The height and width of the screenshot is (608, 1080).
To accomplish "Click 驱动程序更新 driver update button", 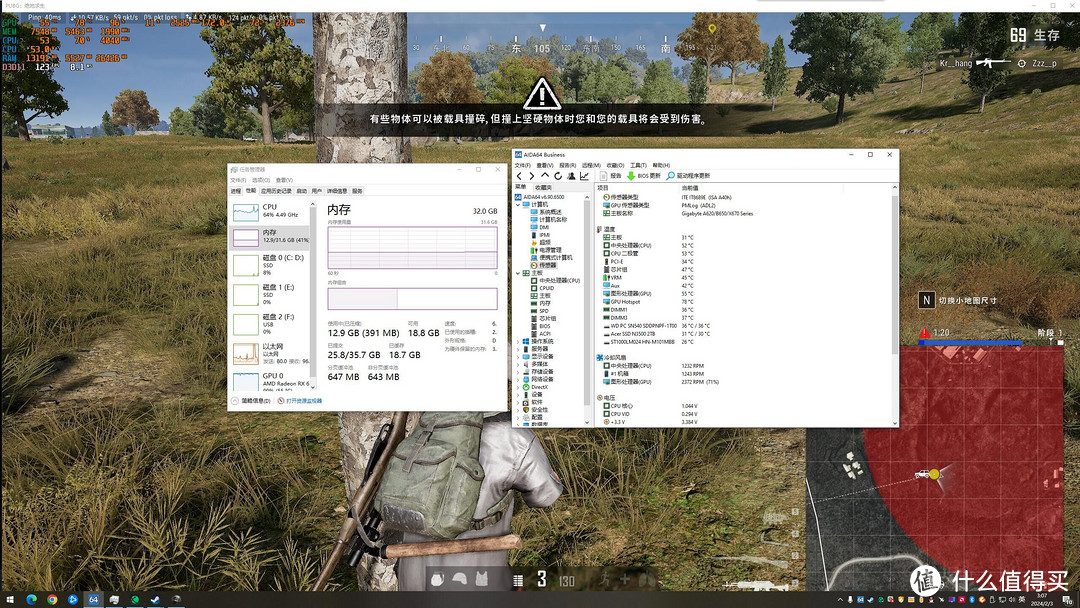I will [688, 176].
